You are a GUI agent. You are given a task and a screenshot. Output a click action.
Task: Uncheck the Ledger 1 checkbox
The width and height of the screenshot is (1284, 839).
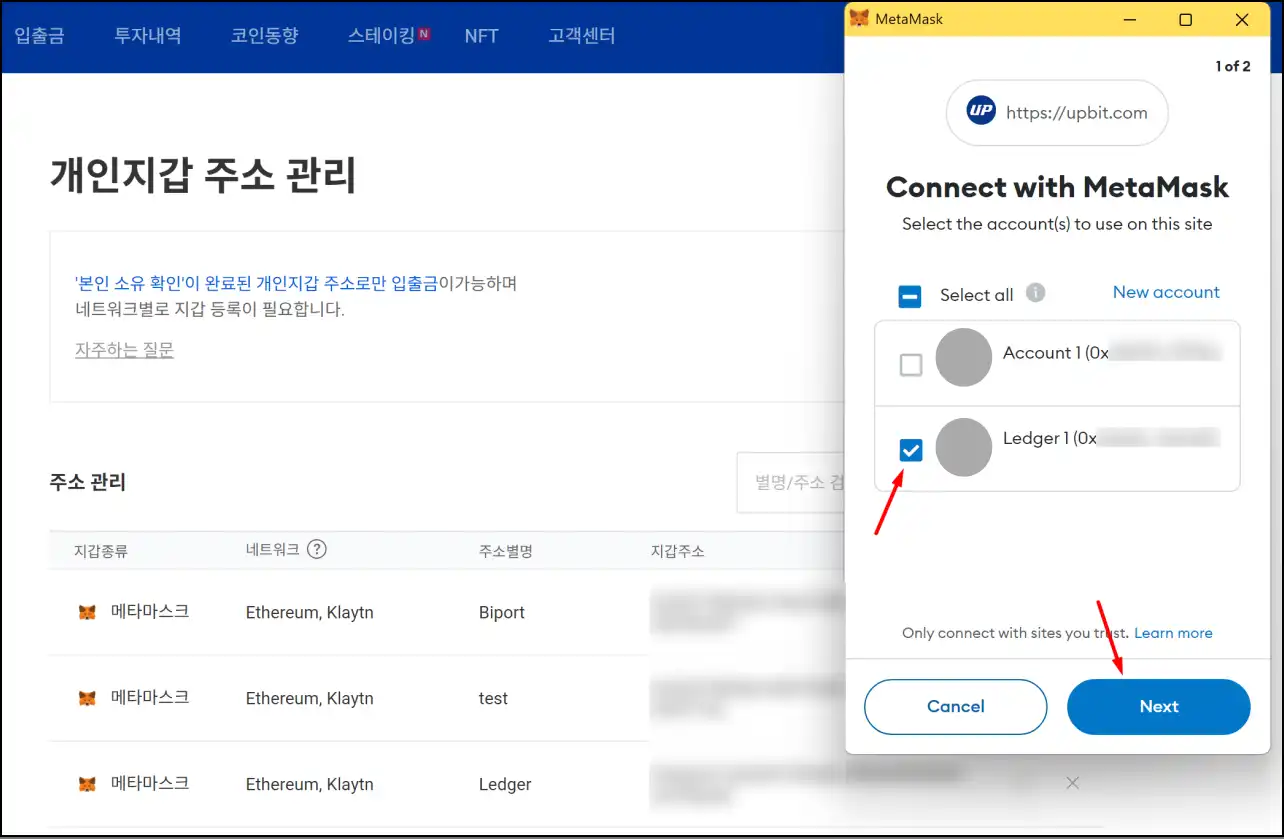911,450
